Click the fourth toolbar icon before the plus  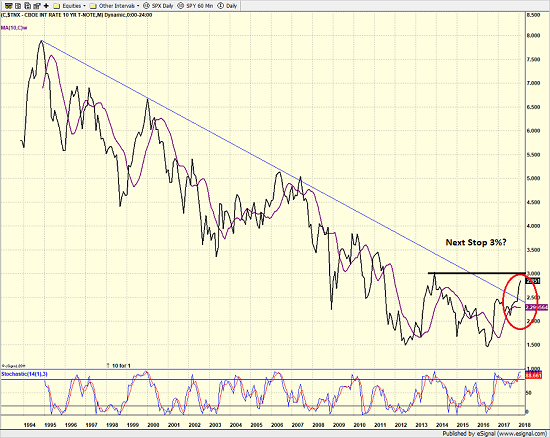coord(36,6)
